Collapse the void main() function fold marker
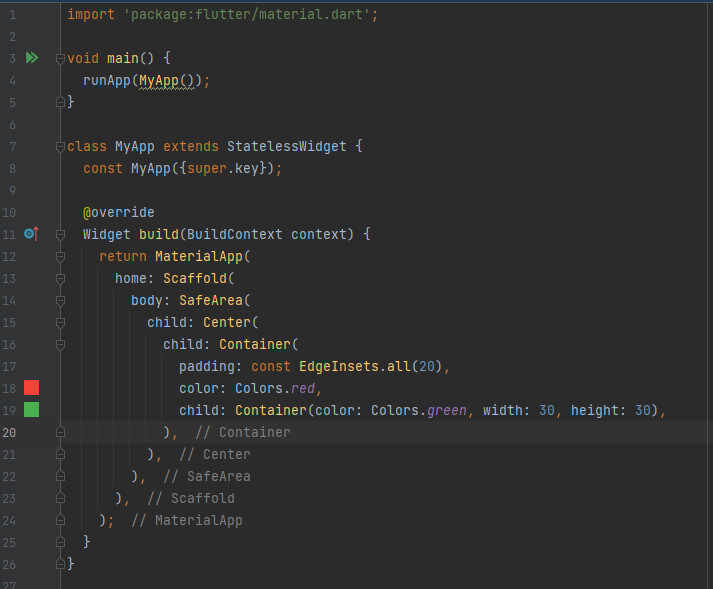Viewport: 713px width, 589px height. [x=60, y=59]
